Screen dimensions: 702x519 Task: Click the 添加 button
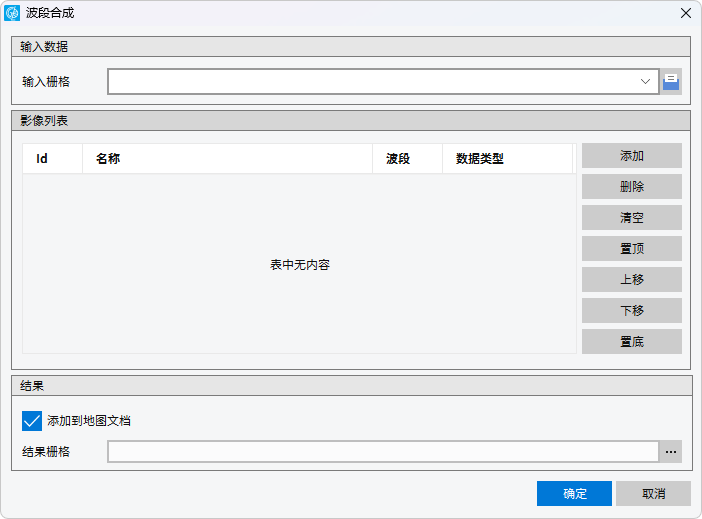pyautogui.click(x=631, y=156)
